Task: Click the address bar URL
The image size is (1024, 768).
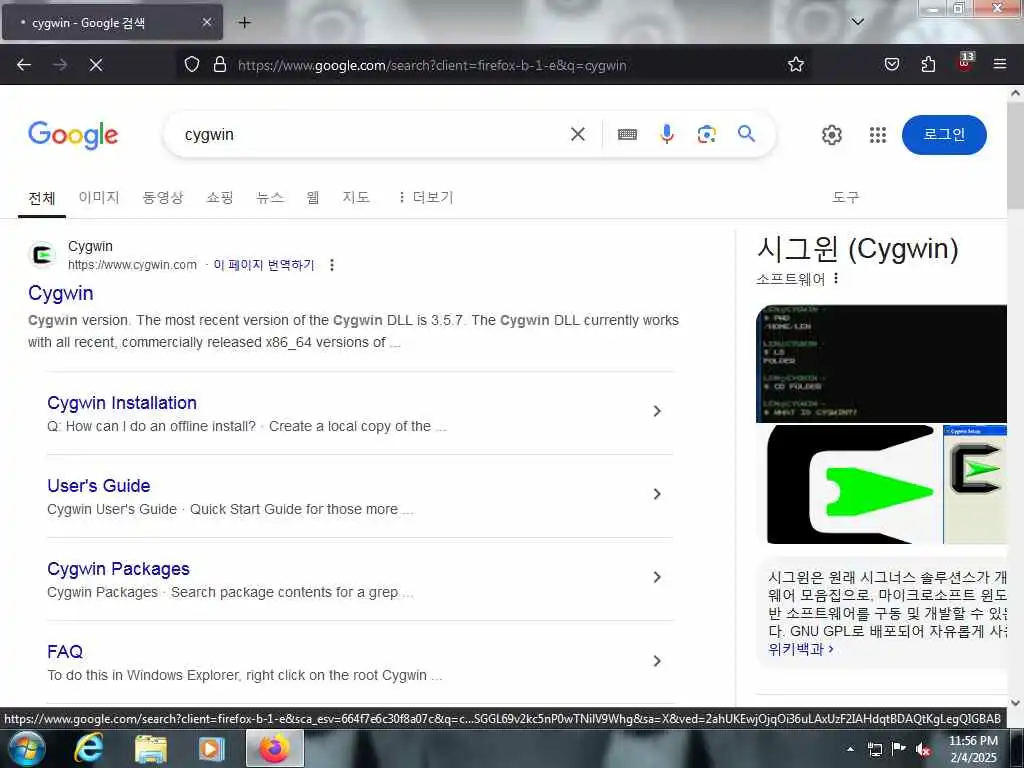Action: coord(432,65)
